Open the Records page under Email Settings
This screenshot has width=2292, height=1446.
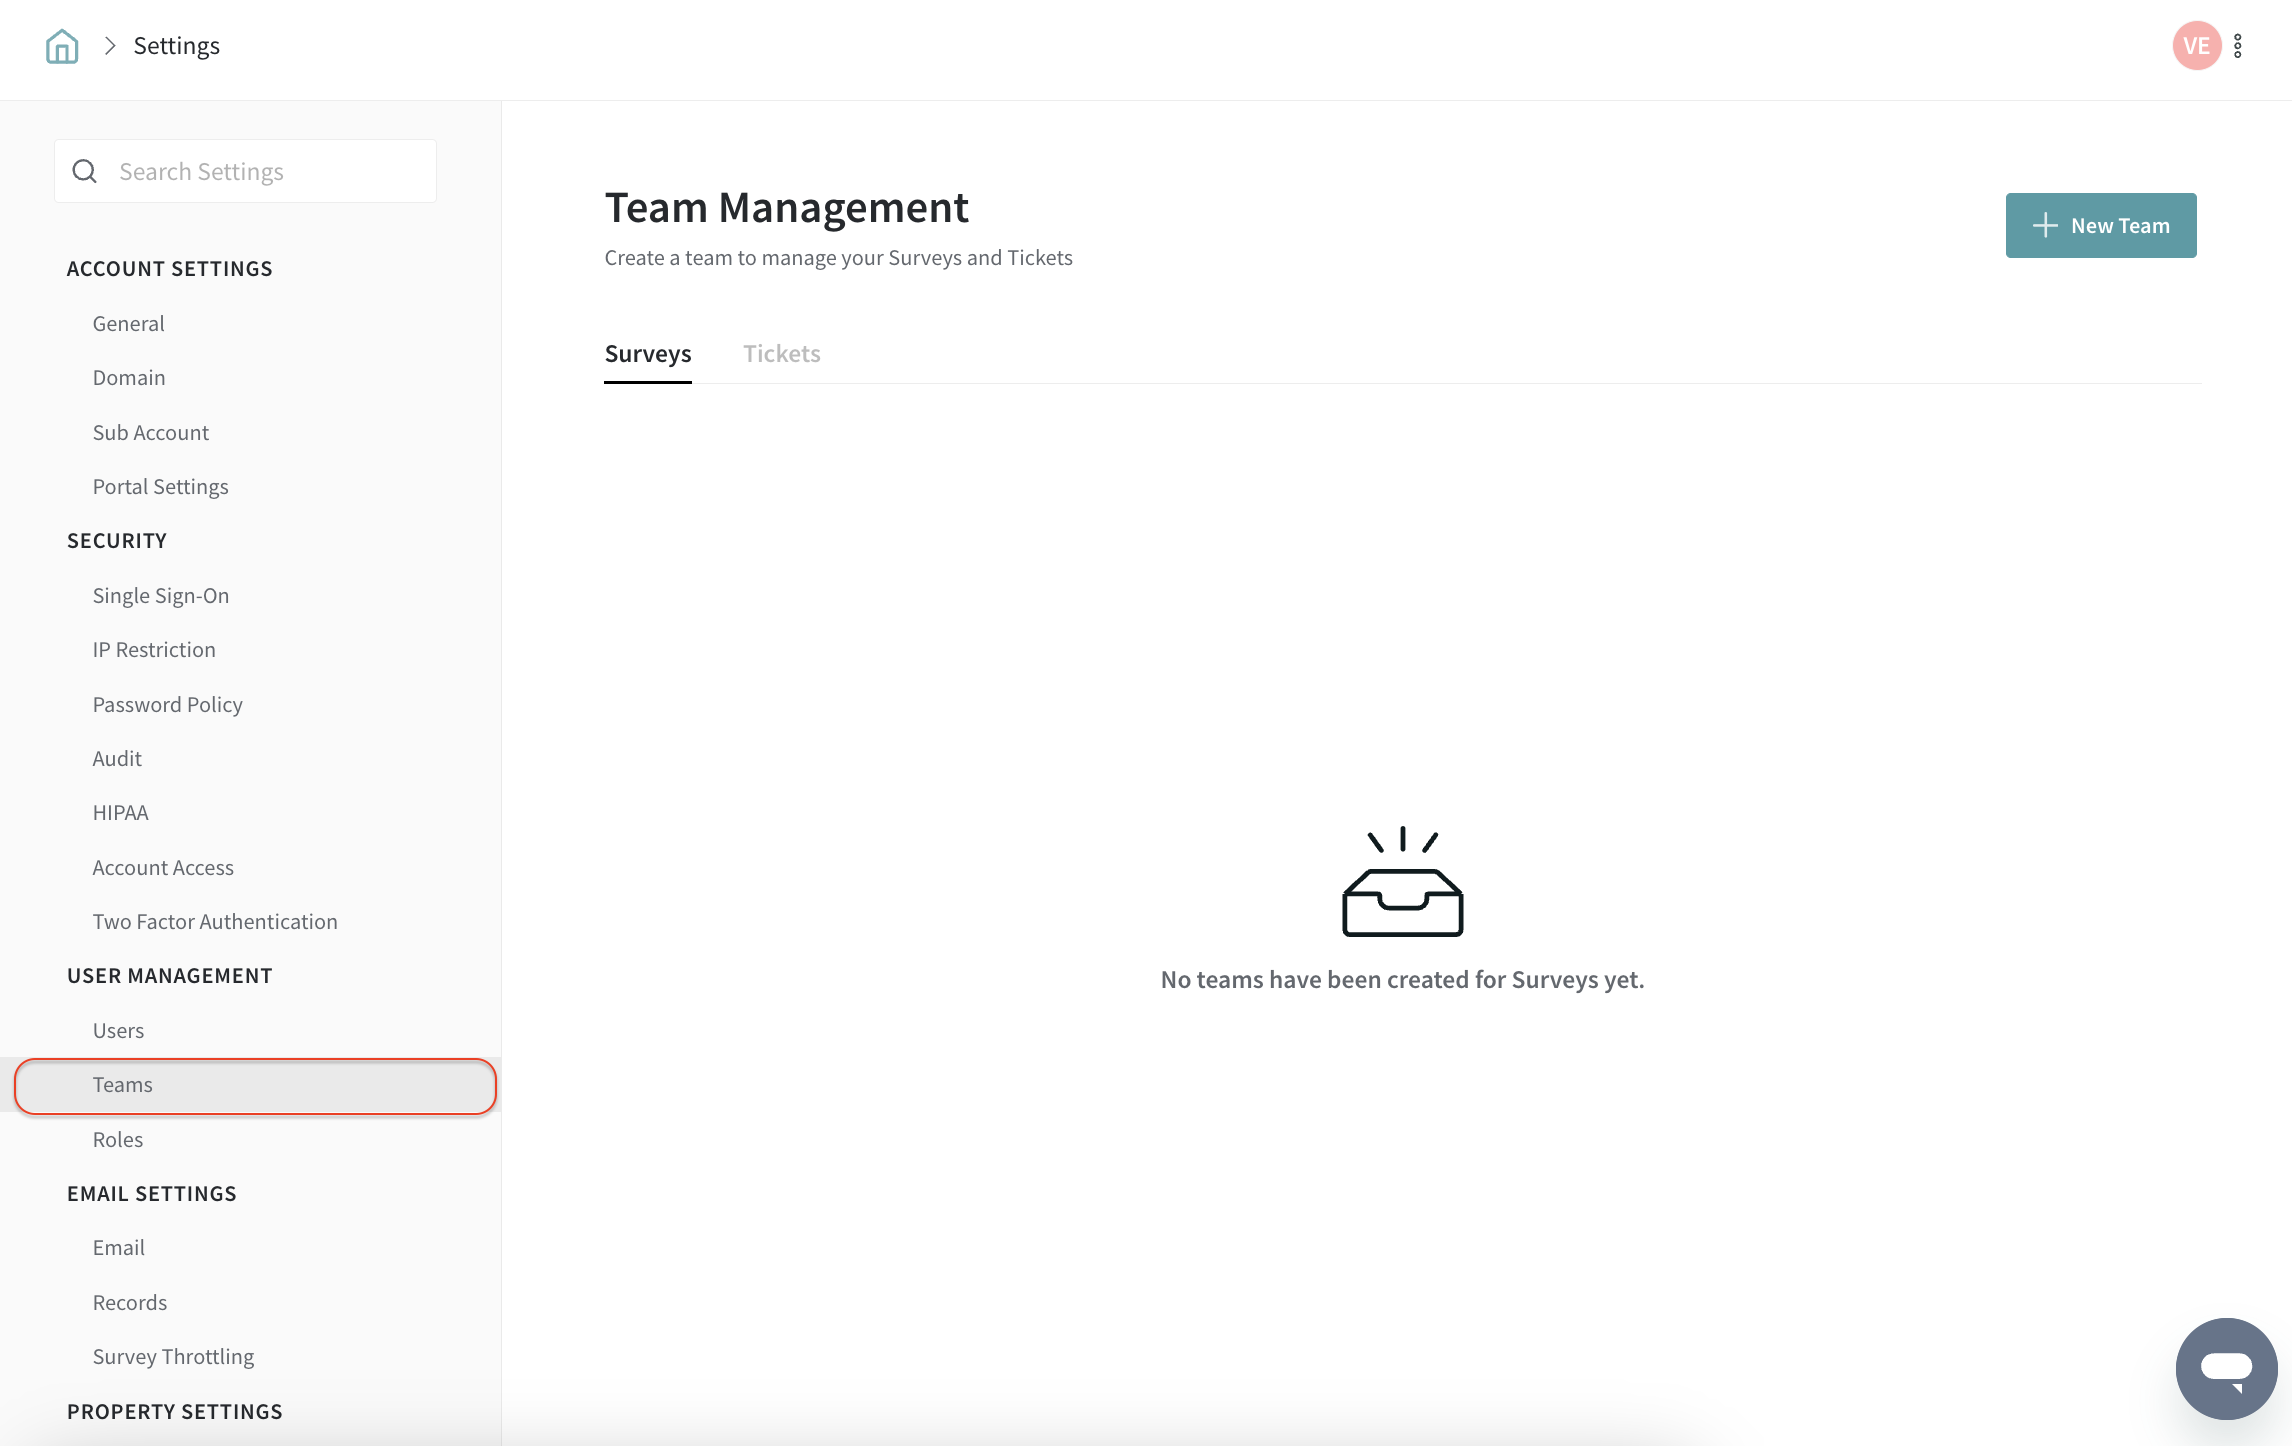click(x=129, y=1302)
